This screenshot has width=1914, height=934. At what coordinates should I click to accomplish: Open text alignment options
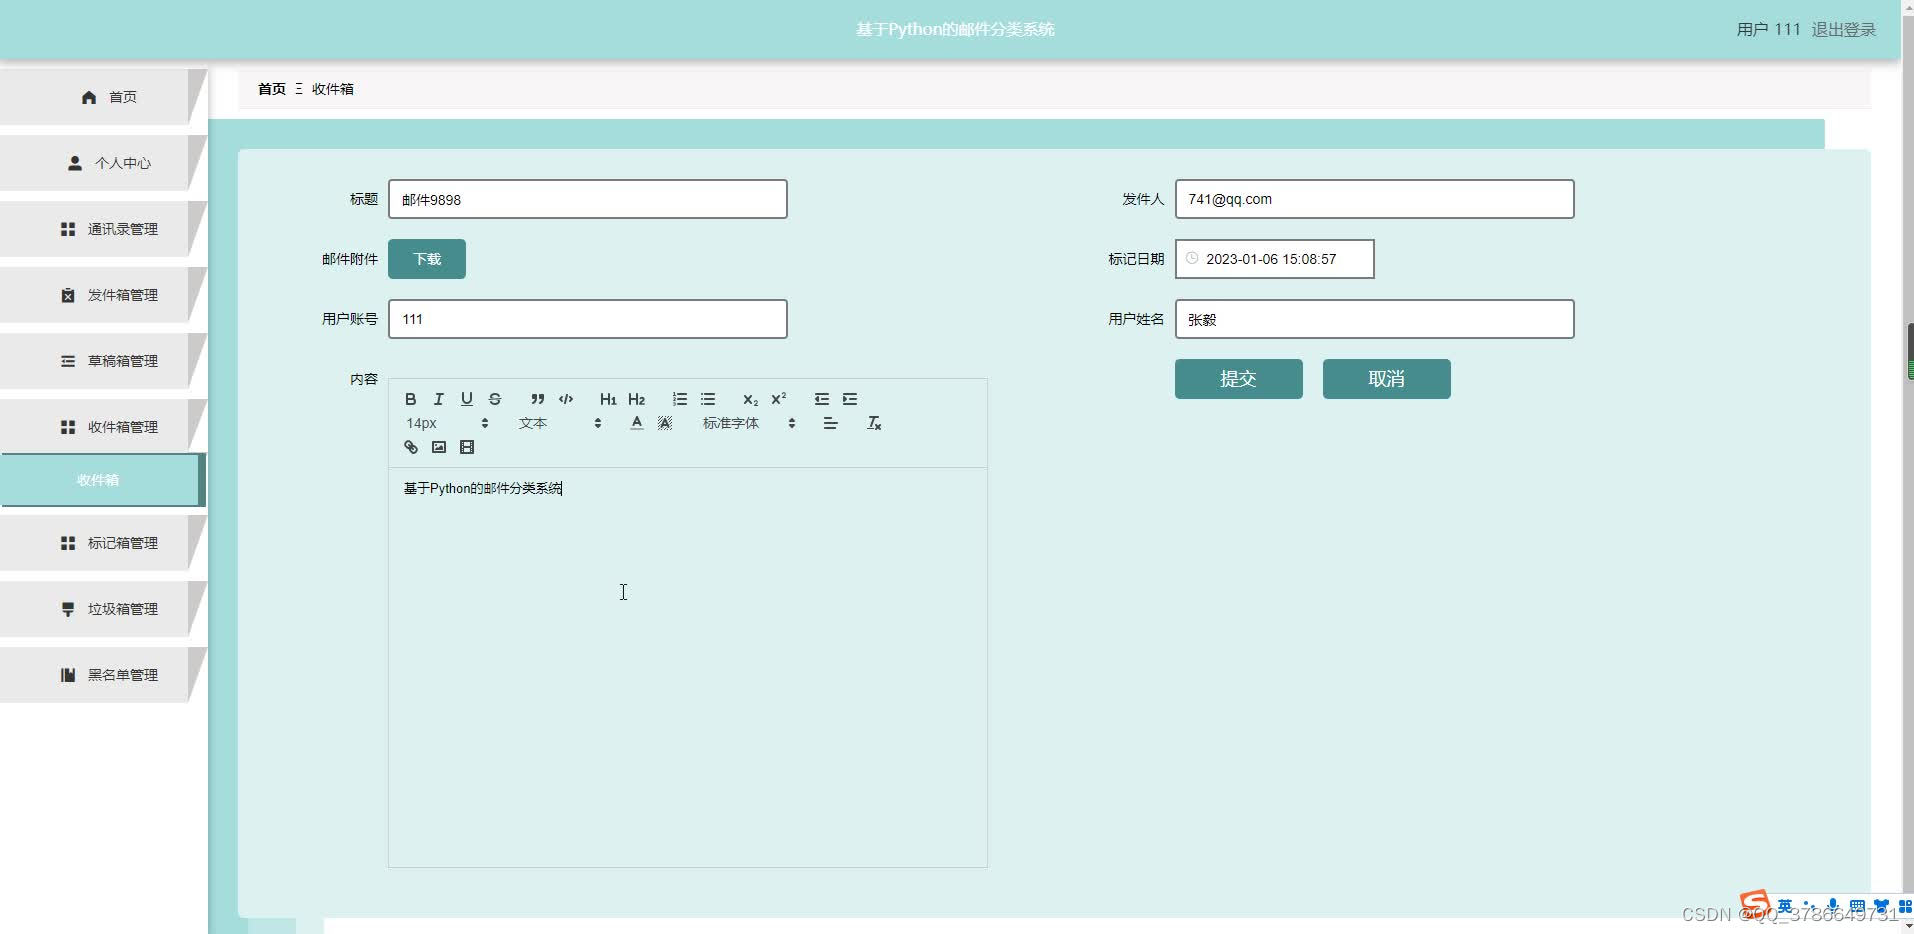(x=830, y=423)
